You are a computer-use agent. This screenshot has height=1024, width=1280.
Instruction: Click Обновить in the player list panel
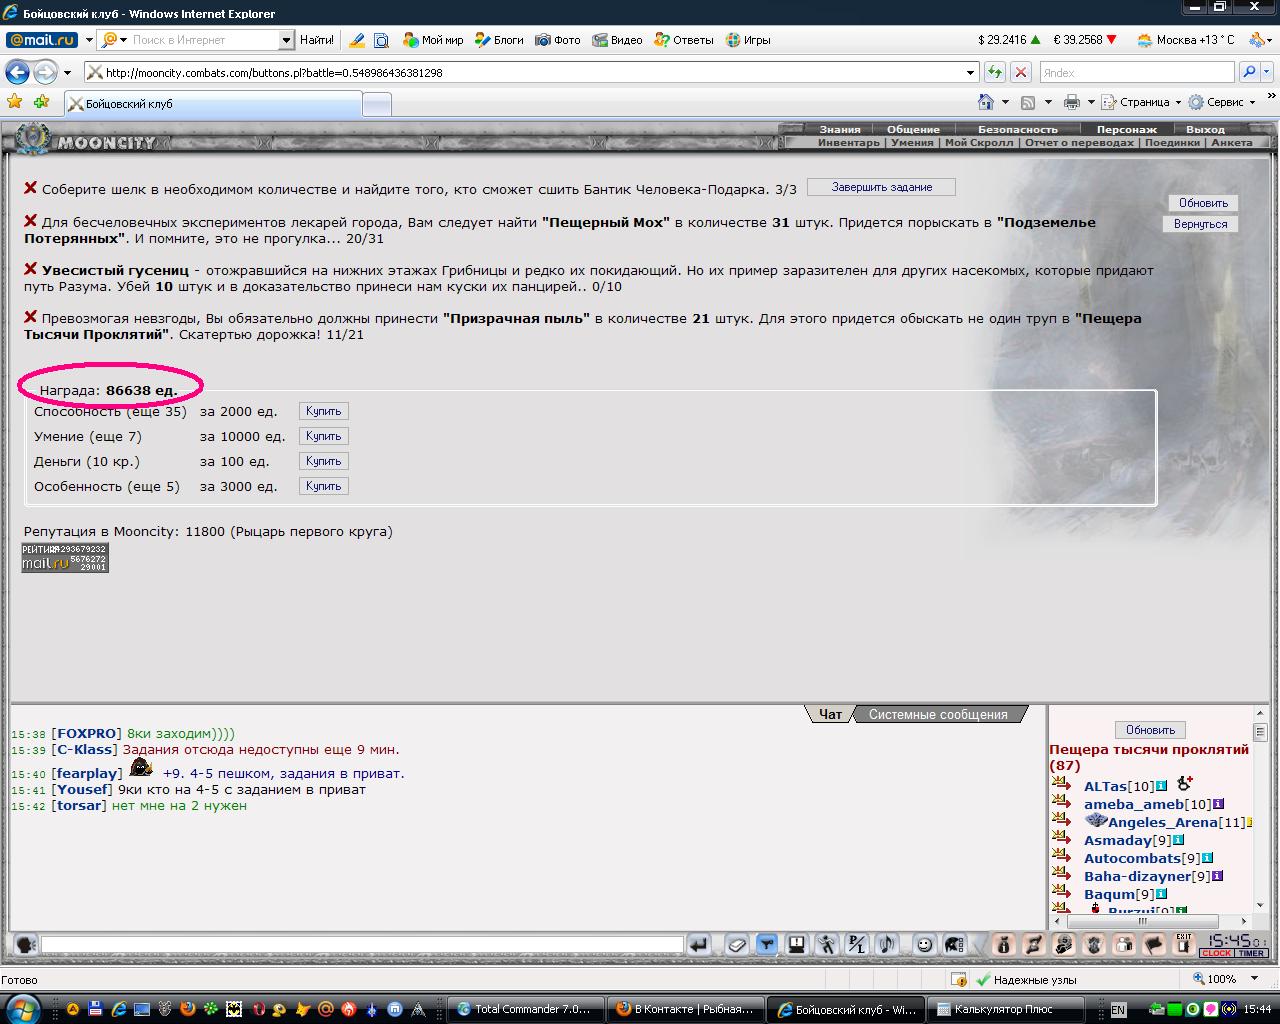click(1150, 730)
